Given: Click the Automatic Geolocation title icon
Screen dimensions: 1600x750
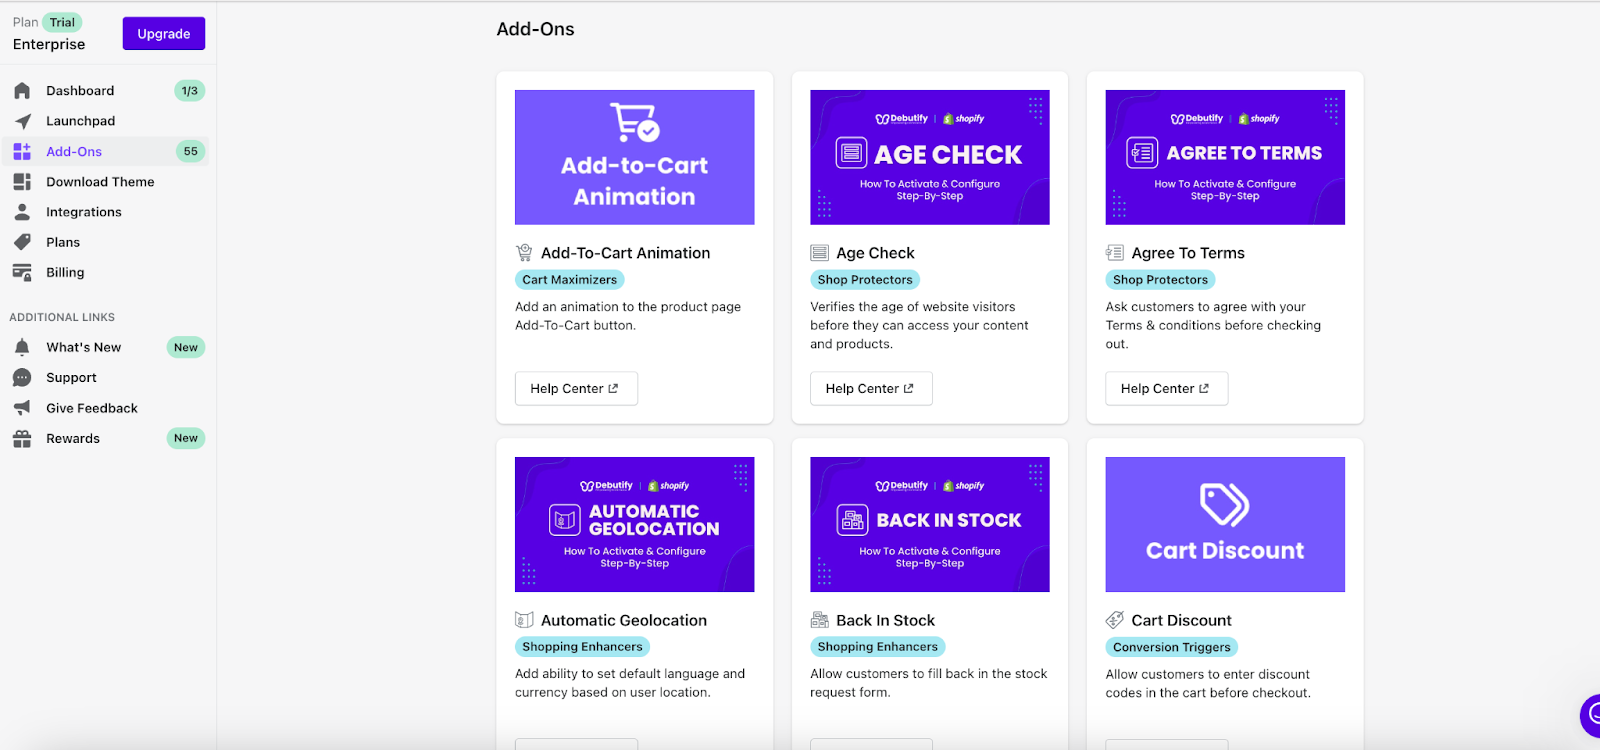Looking at the screenshot, I should pyautogui.click(x=524, y=620).
